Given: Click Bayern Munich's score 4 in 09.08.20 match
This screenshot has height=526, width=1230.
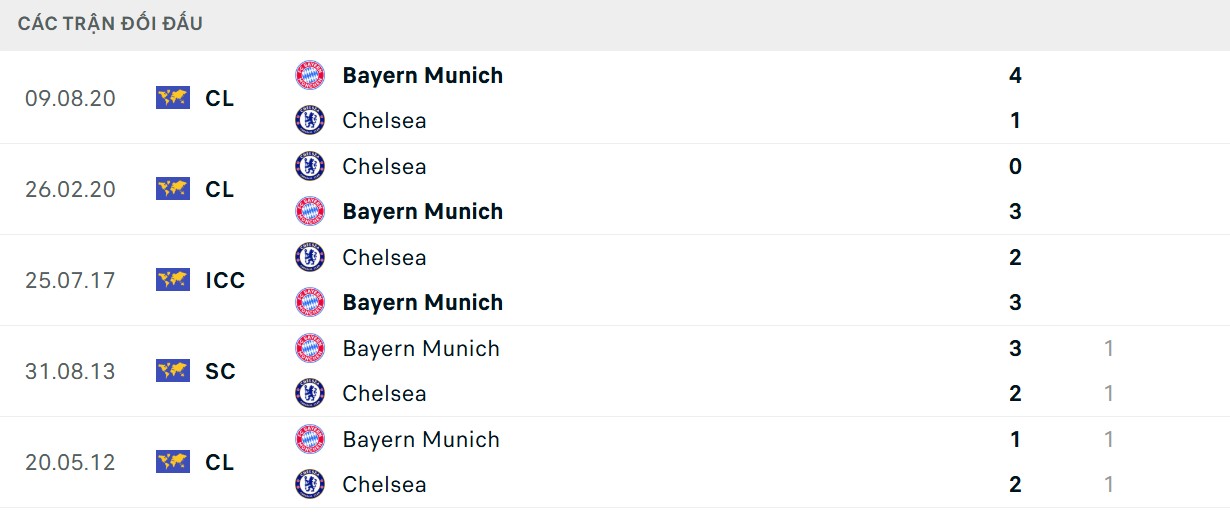Looking at the screenshot, I should (x=1015, y=75).
